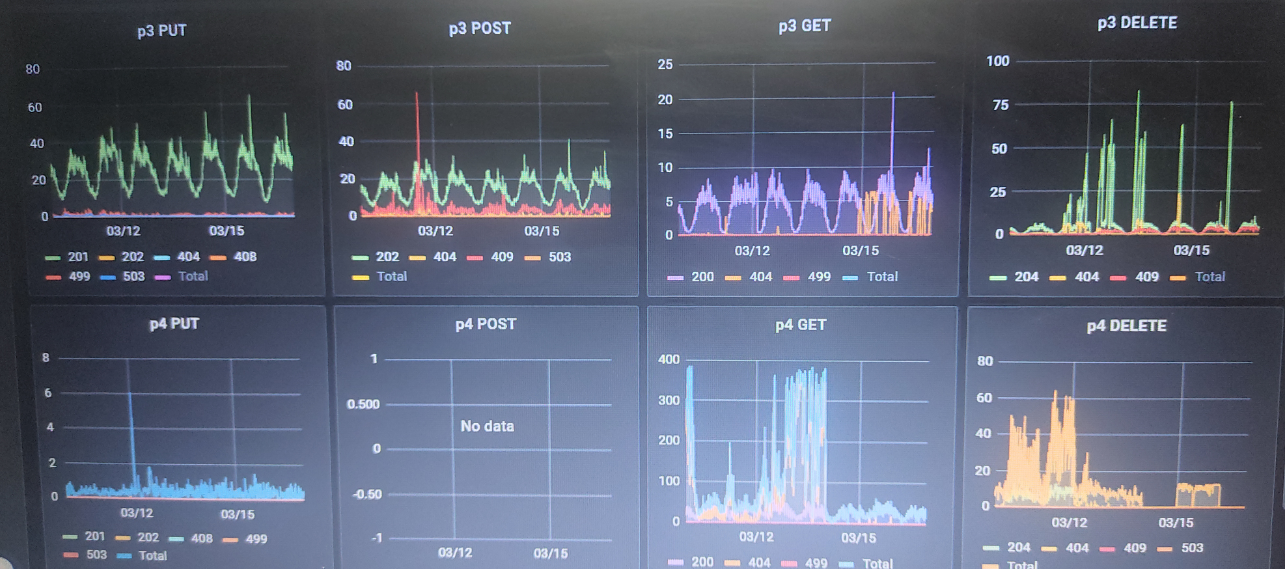
Task: Toggle the 404 series in p3 POST legend
Action: tap(432, 257)
